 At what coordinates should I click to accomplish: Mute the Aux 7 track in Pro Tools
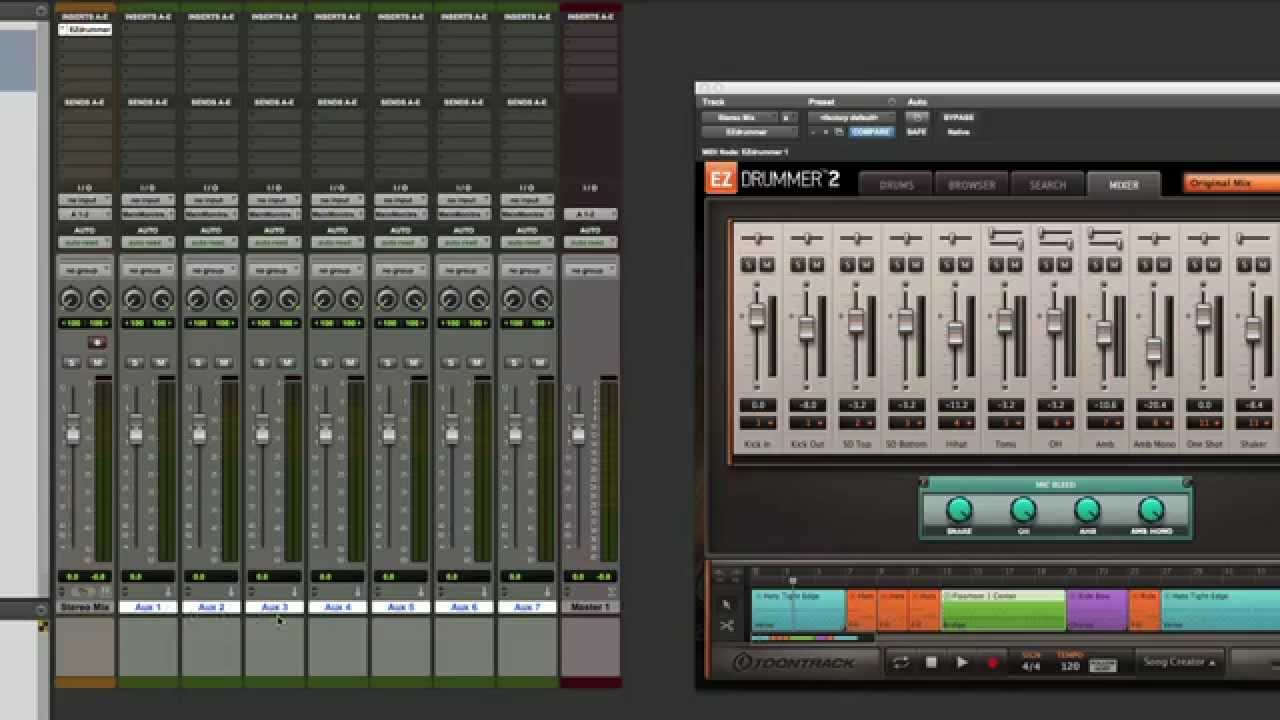point(540,362)
